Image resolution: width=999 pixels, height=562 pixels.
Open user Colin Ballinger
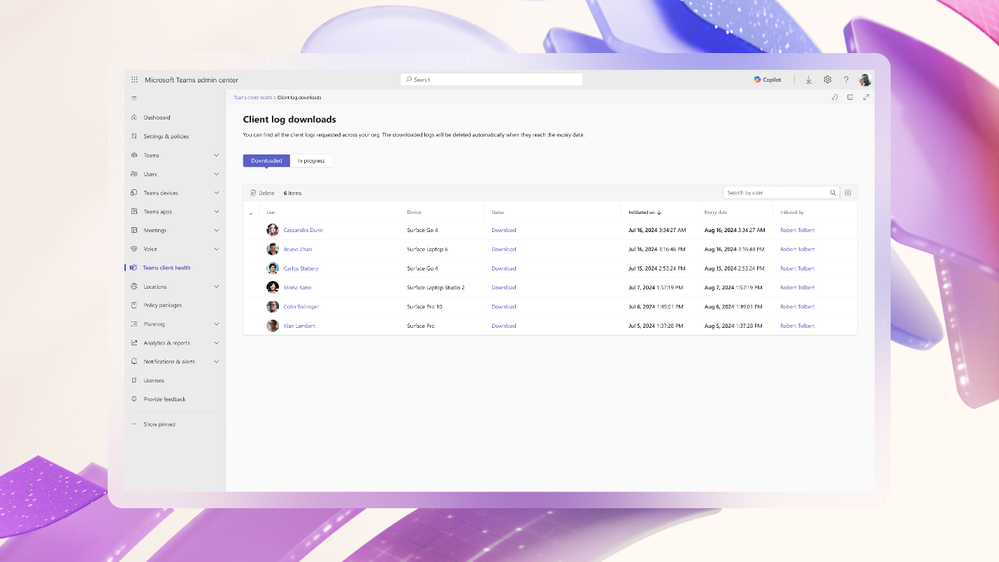pos(301,306)
